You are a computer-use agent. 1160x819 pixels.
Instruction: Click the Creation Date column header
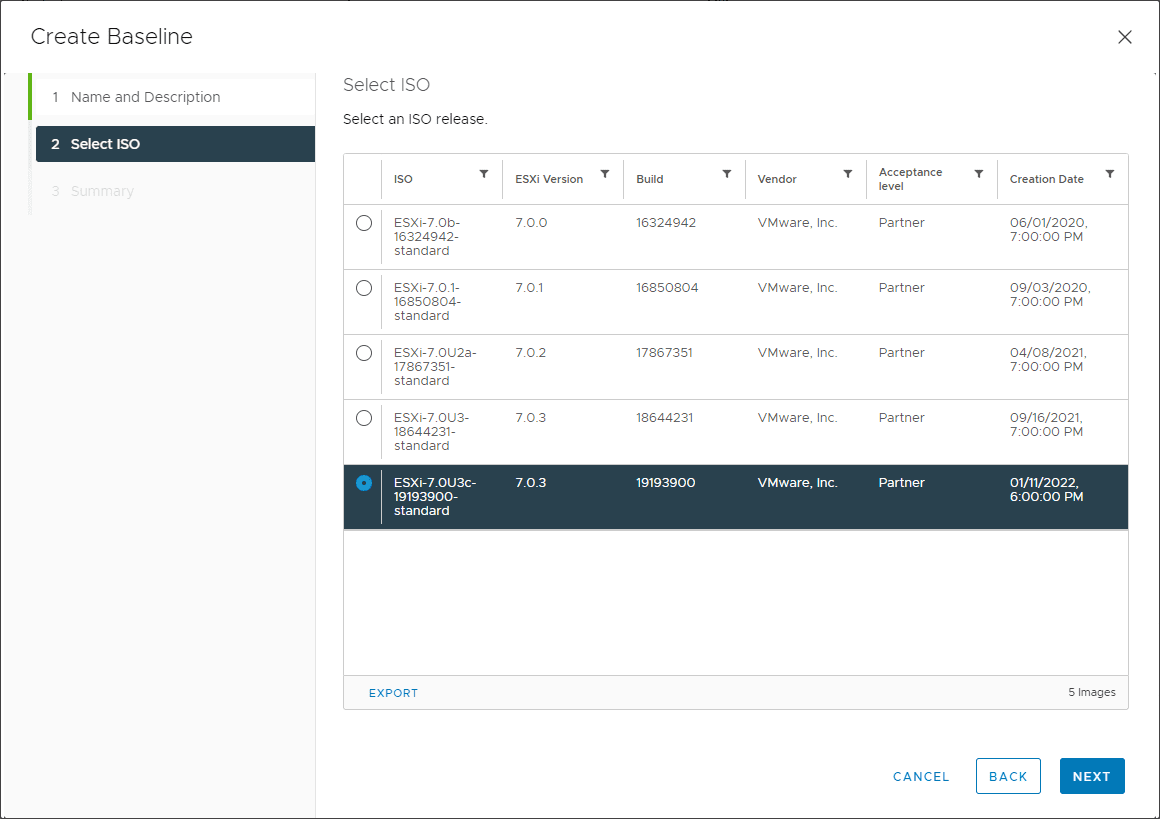tap(1046, 179)
